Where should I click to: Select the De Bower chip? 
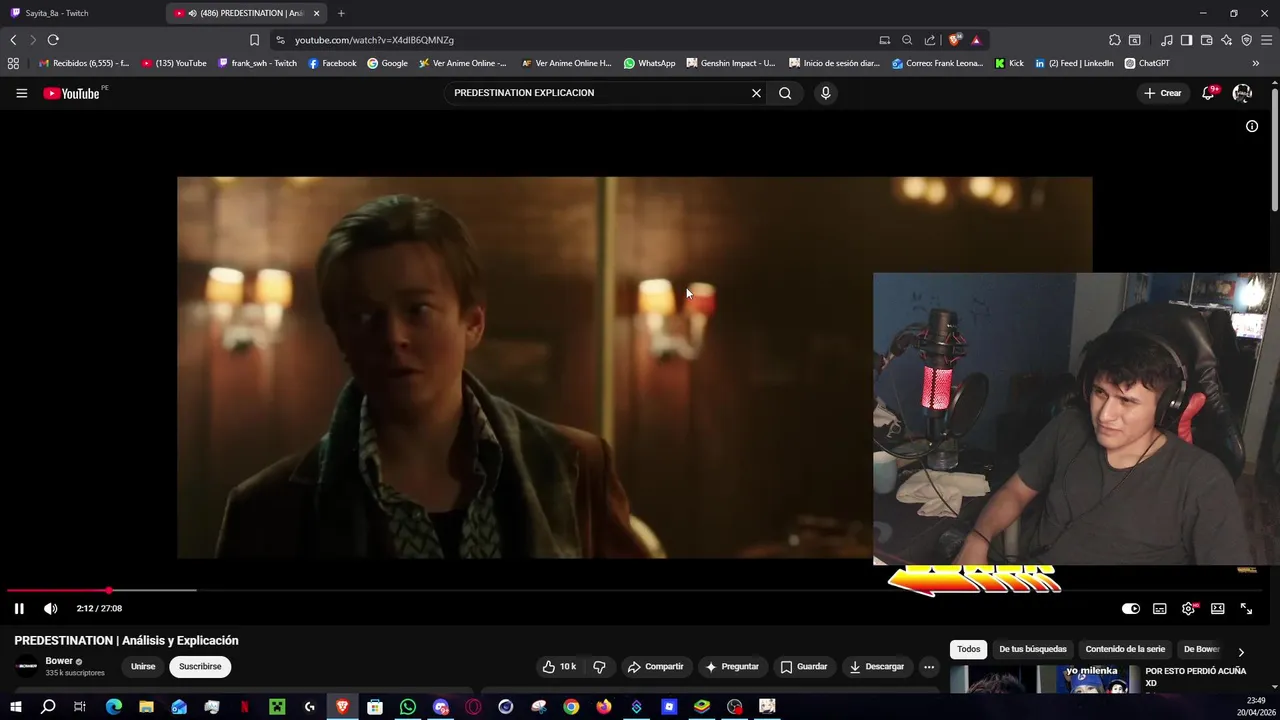click(1201, 649)
